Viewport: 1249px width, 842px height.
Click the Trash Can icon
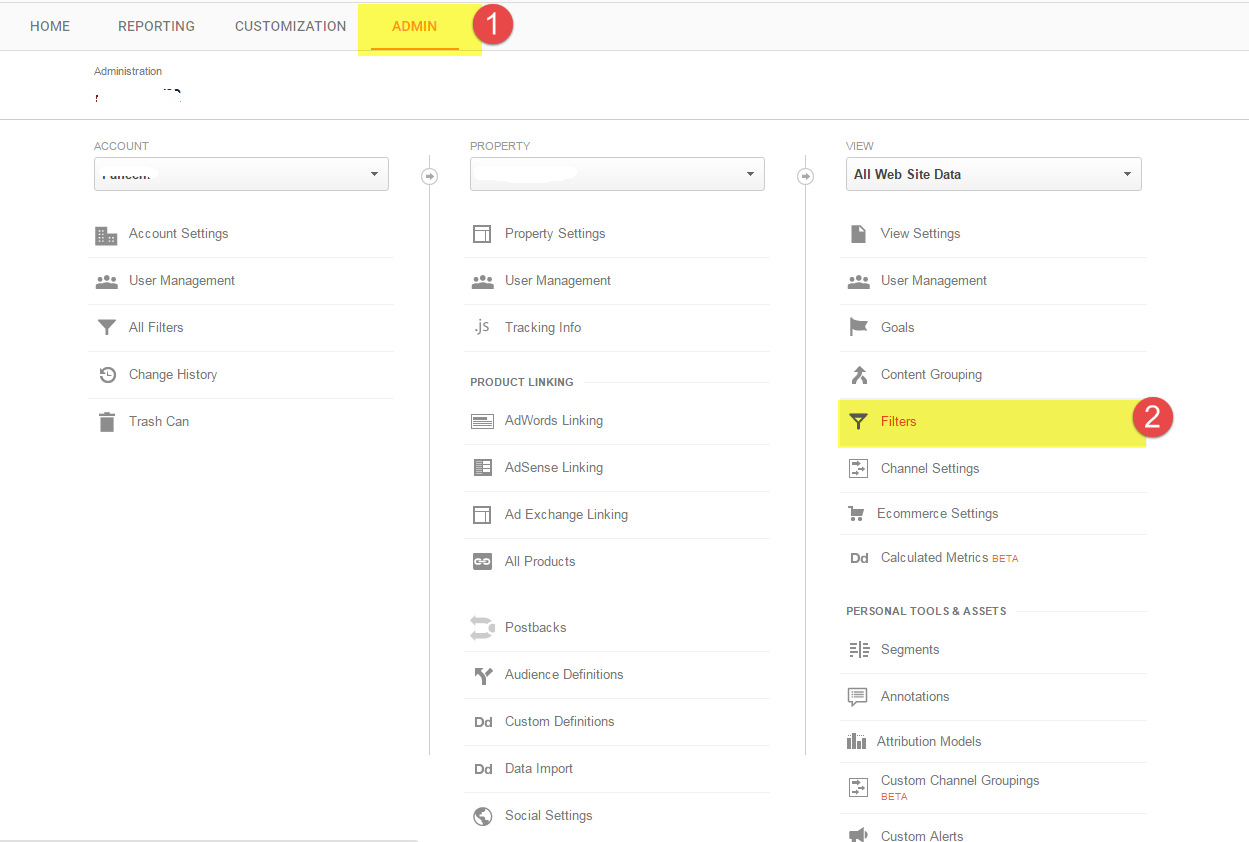pos(107,422)
